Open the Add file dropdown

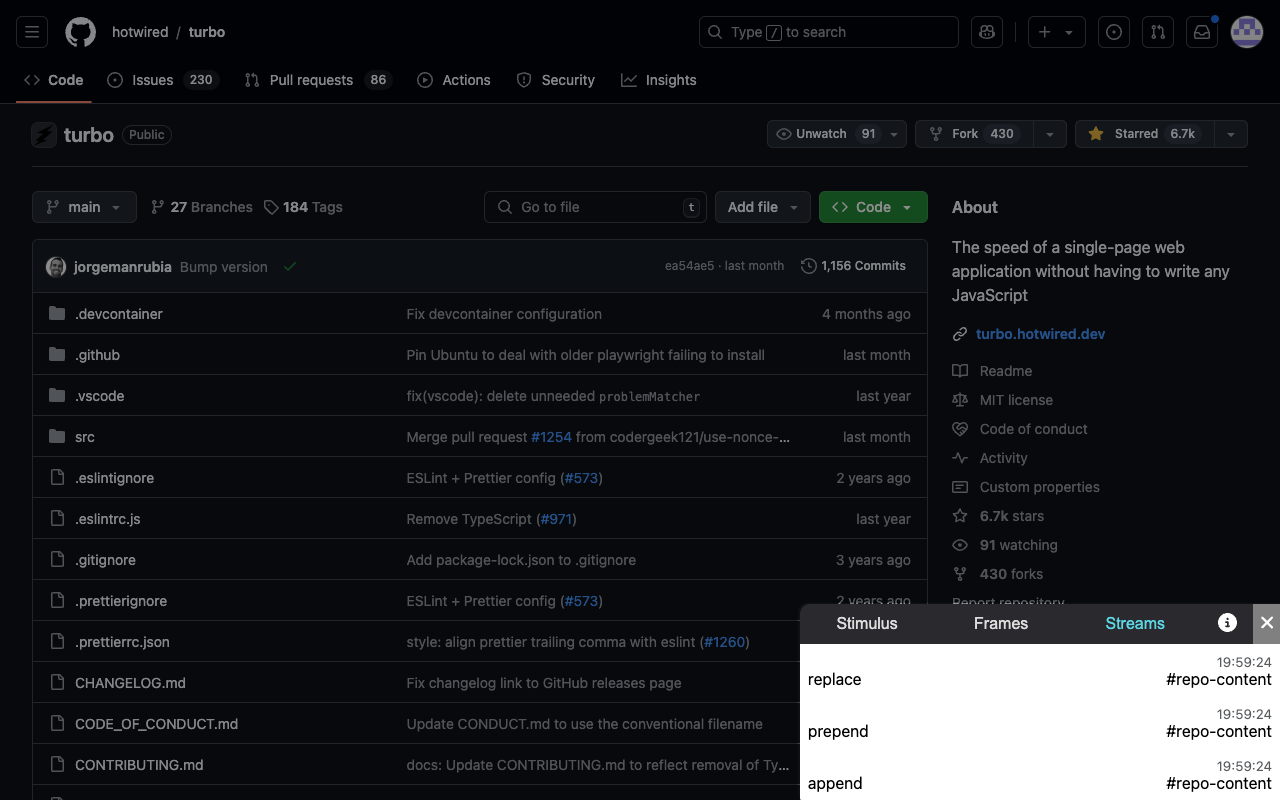(762, 207)
